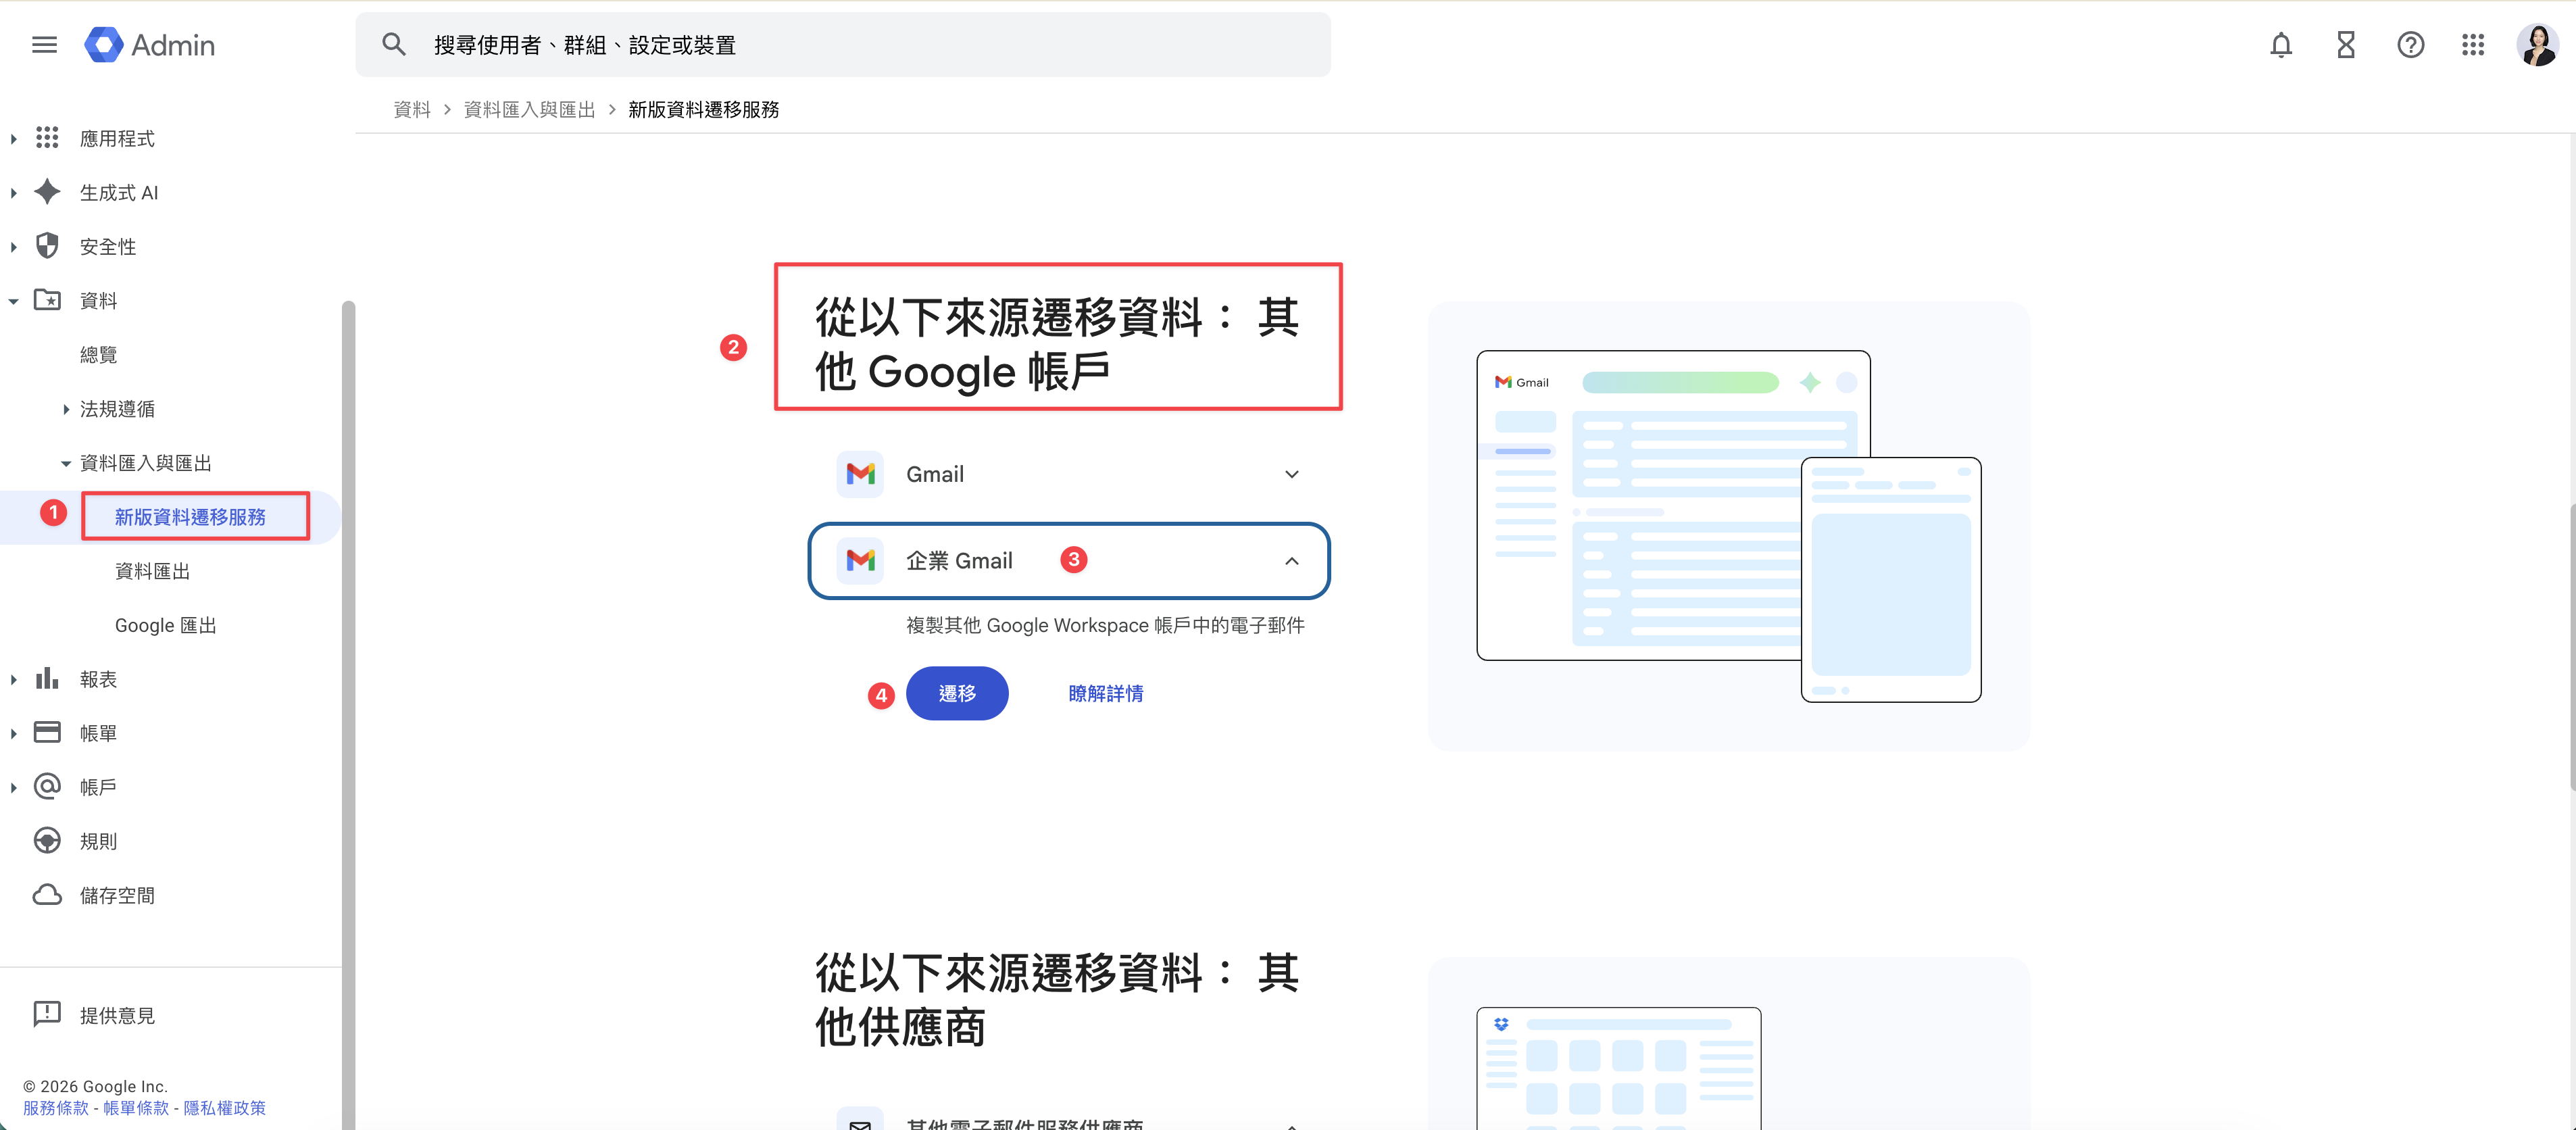The image size is (2576, 1130).
Task: Expand the 報表 sidebar section
Action: (x=14, y=680)
